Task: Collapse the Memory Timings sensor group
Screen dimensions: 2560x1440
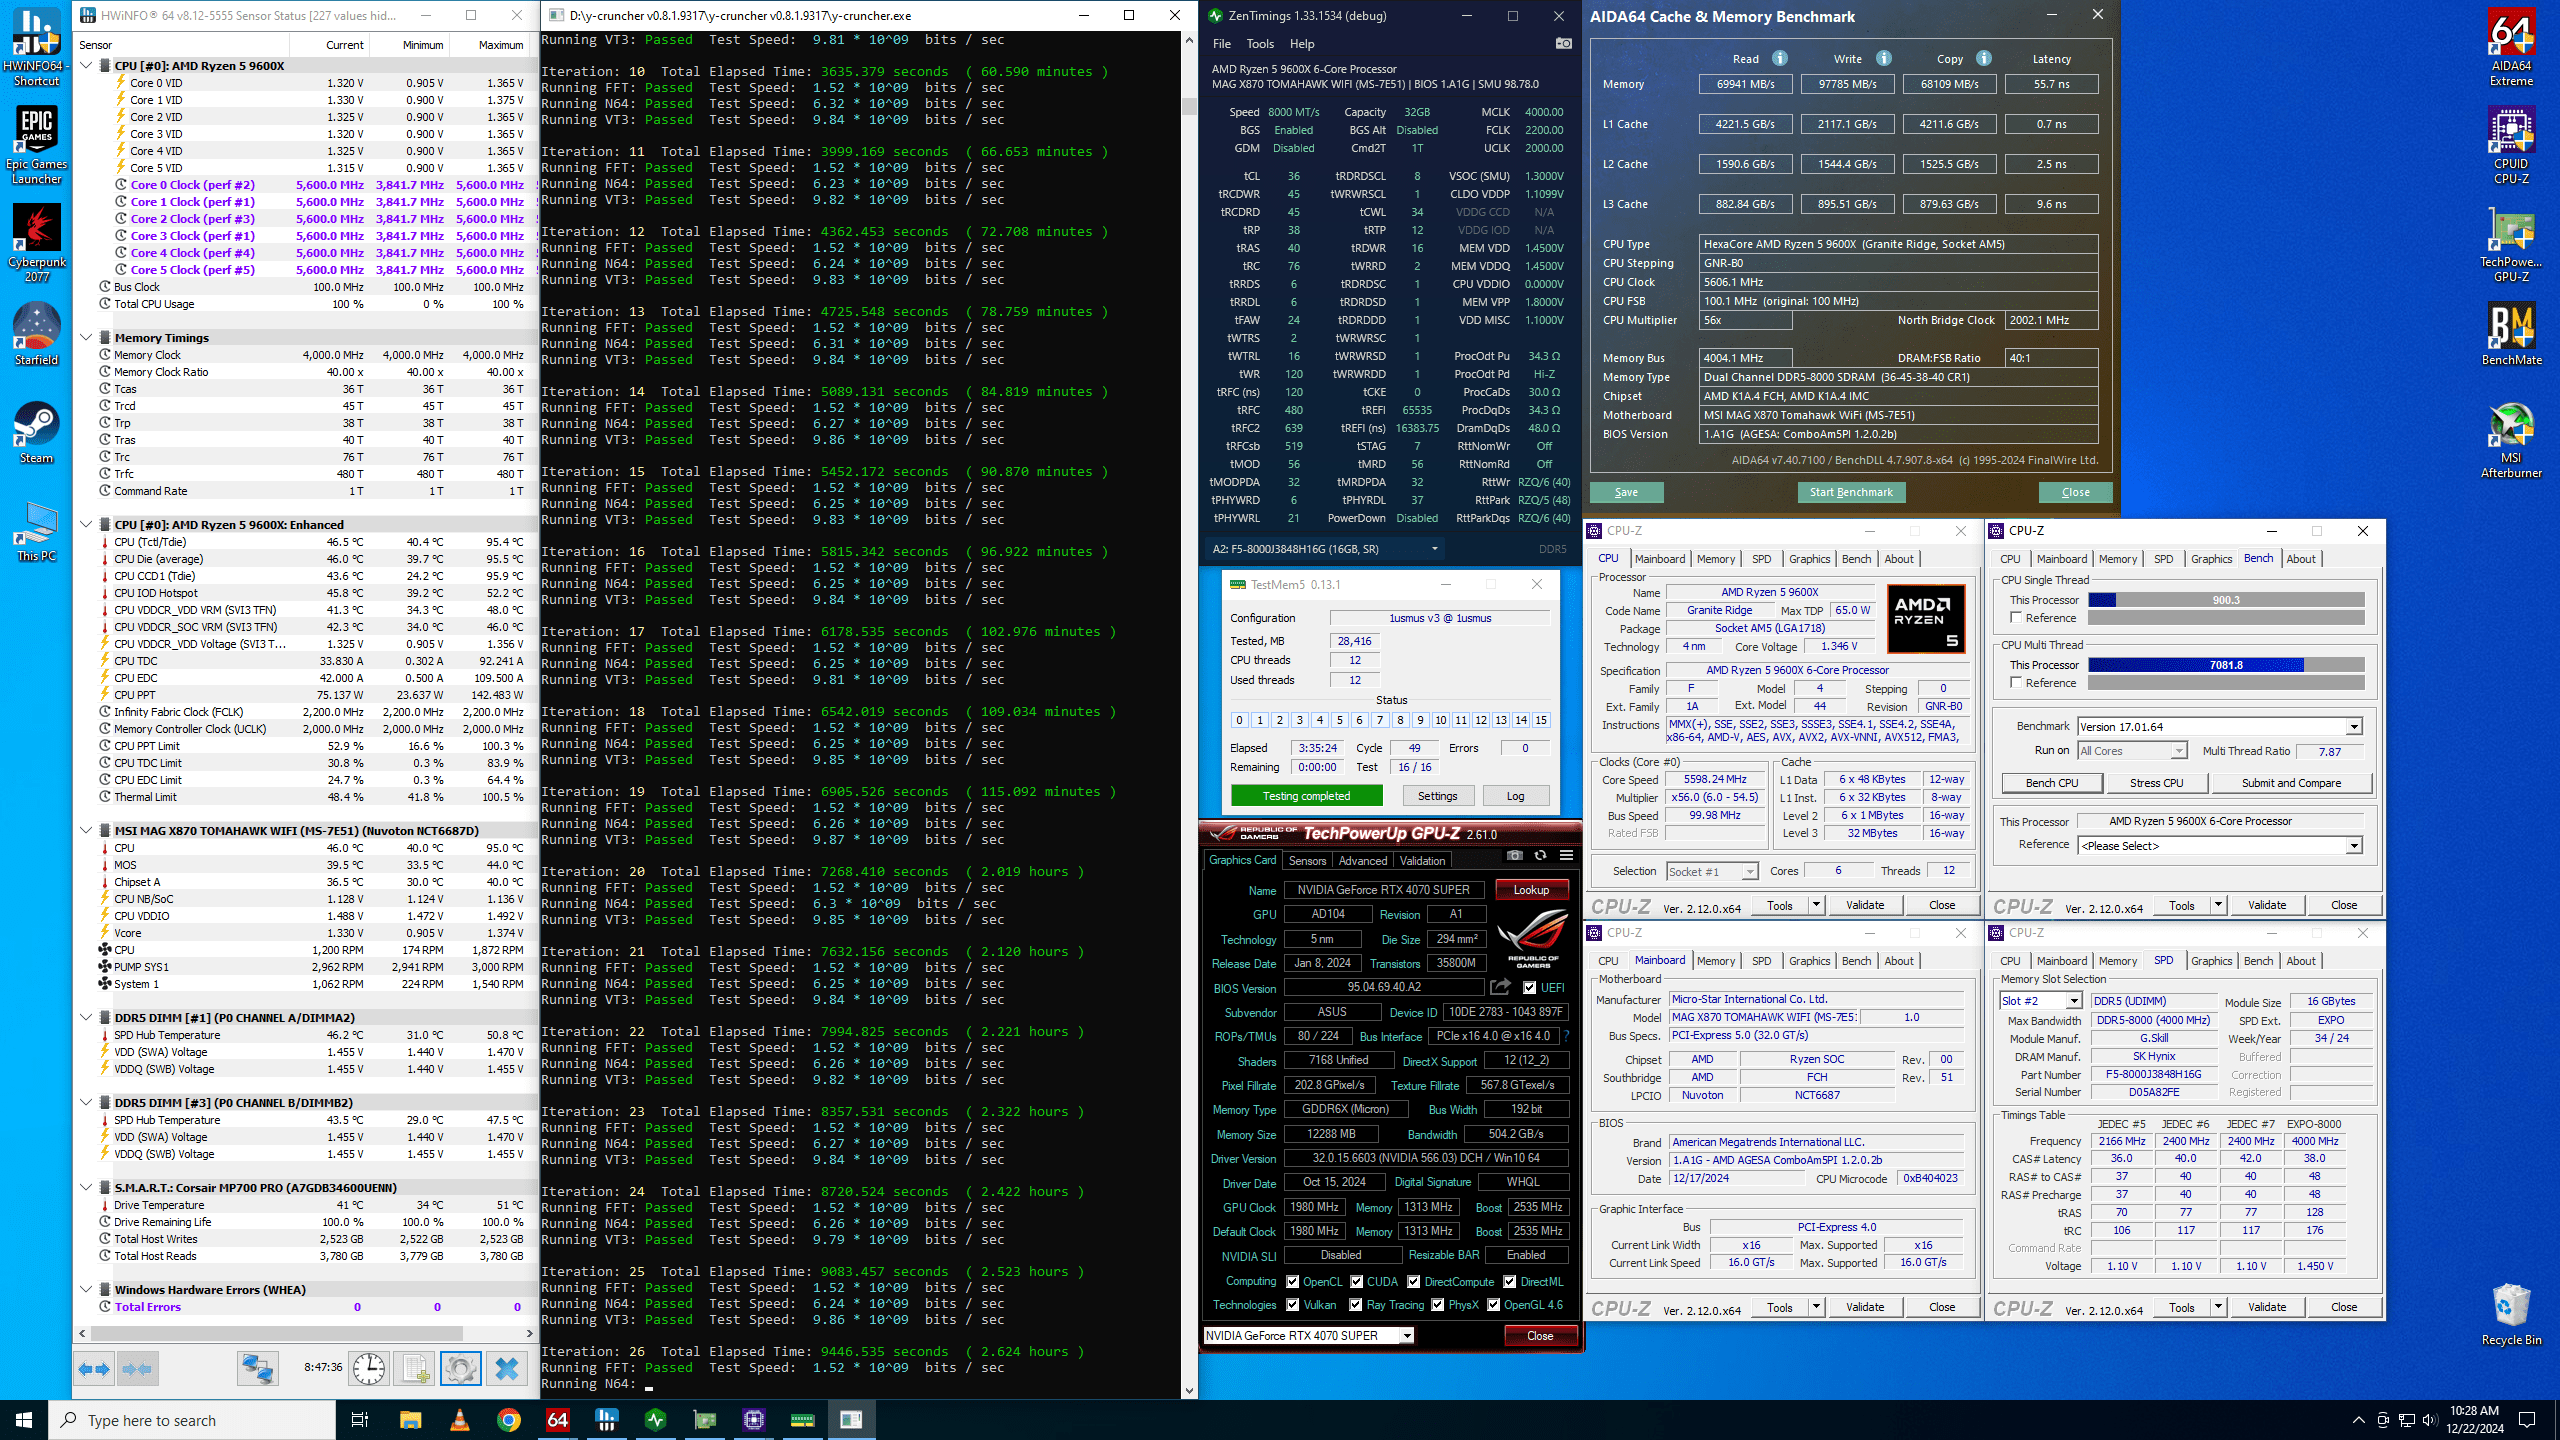Action: pyautogui.click(x=86, y=338)
